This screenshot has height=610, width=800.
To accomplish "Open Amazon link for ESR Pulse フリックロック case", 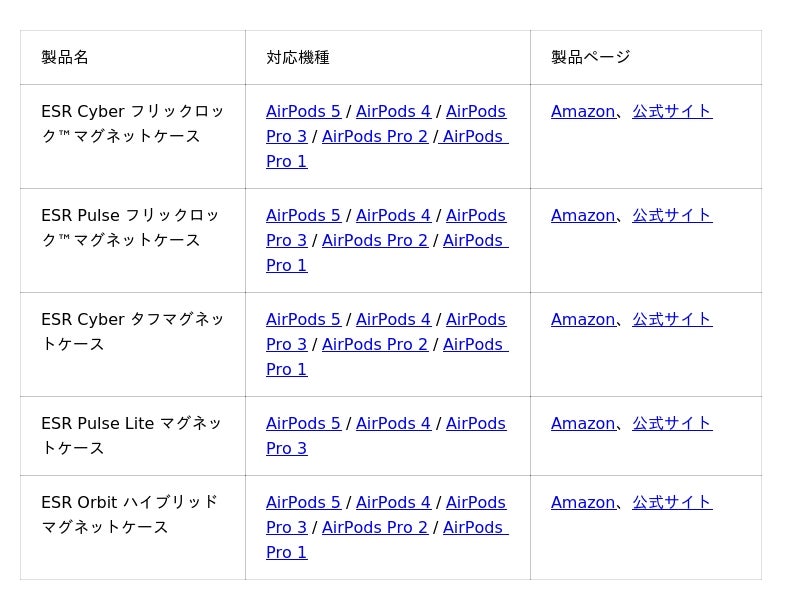I will 583,215.
